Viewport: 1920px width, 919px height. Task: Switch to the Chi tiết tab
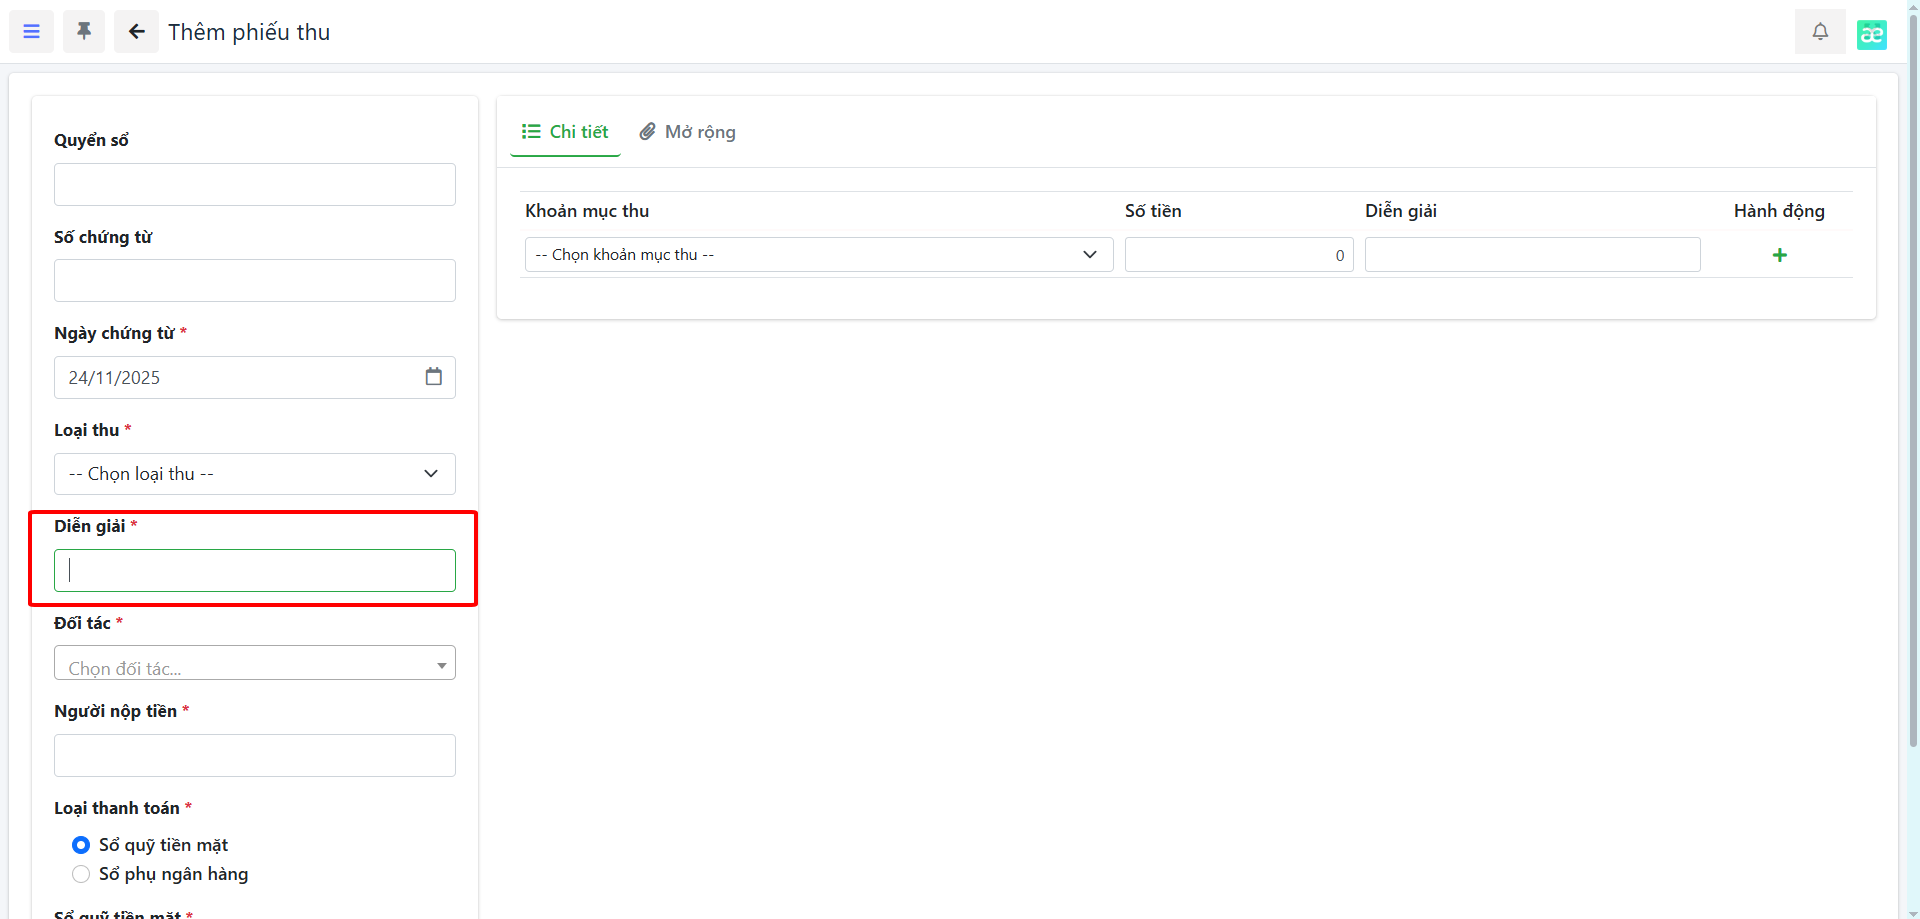[565, 132]
